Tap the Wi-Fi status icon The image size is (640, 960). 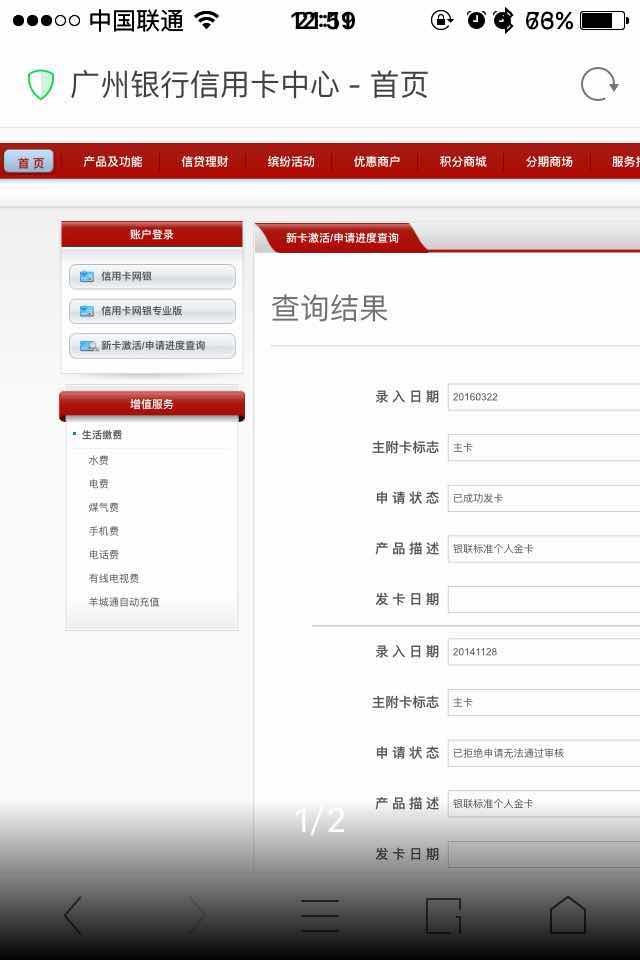(x=206, y=21)
